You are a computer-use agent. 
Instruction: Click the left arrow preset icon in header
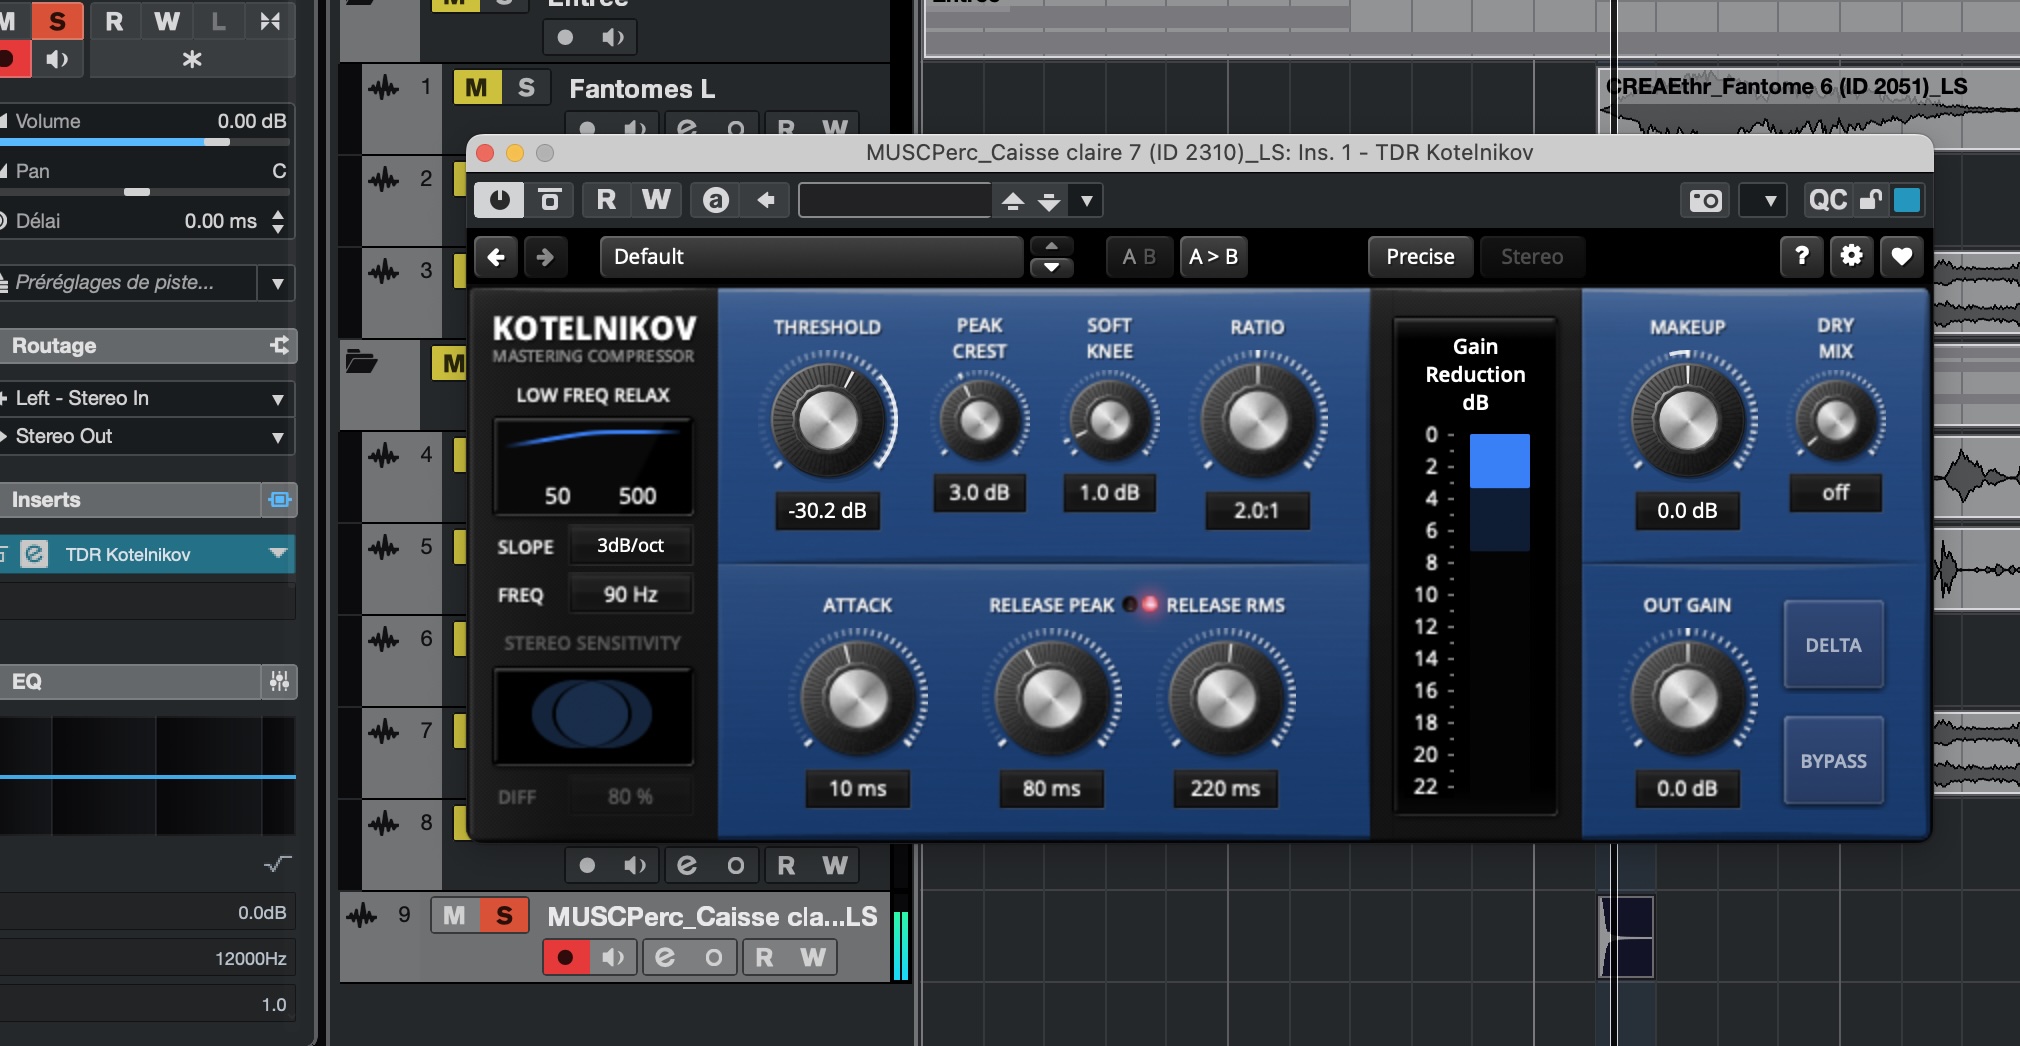click(766, 200)
